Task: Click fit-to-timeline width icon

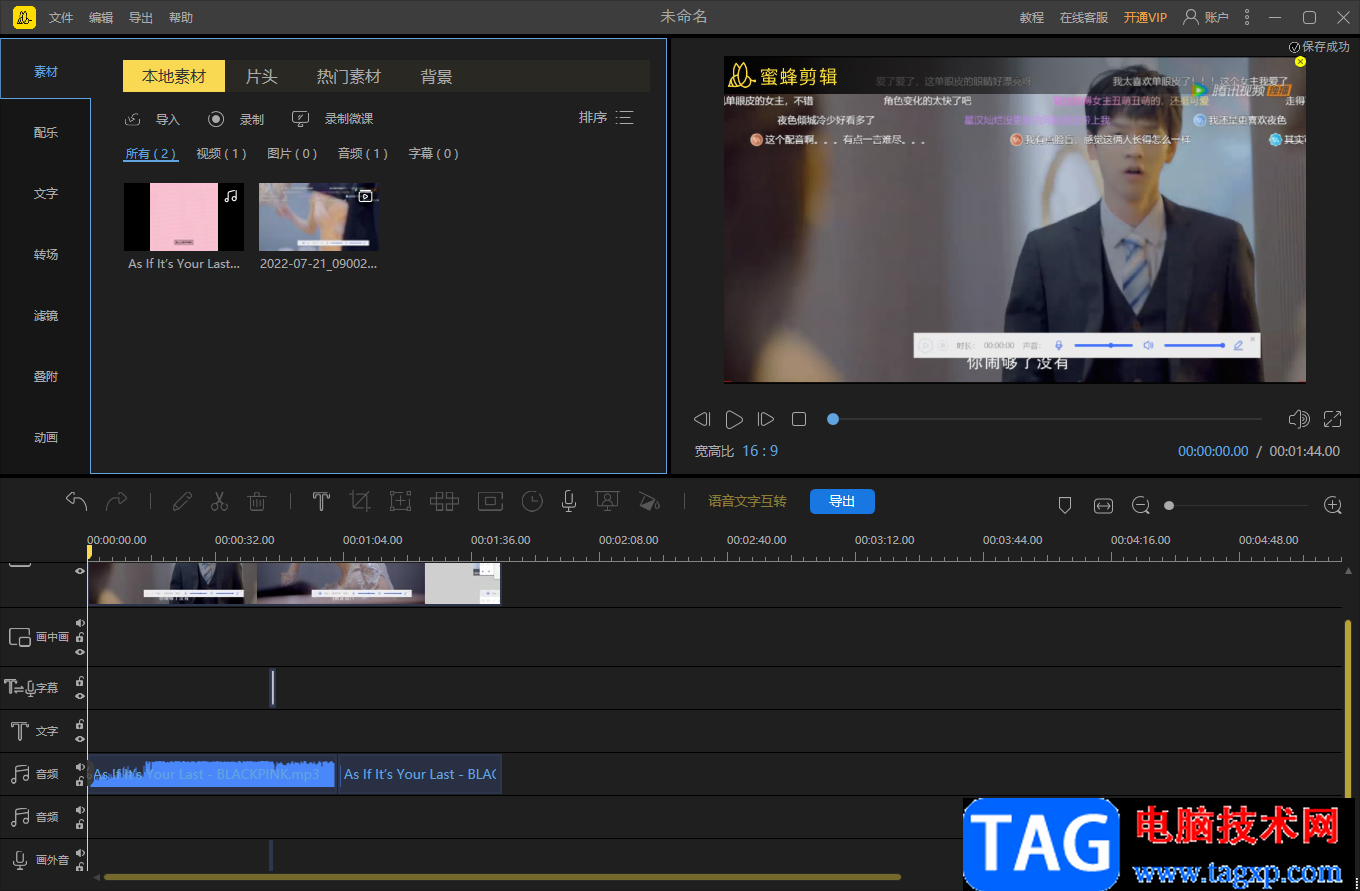Action: [1103, 506]
